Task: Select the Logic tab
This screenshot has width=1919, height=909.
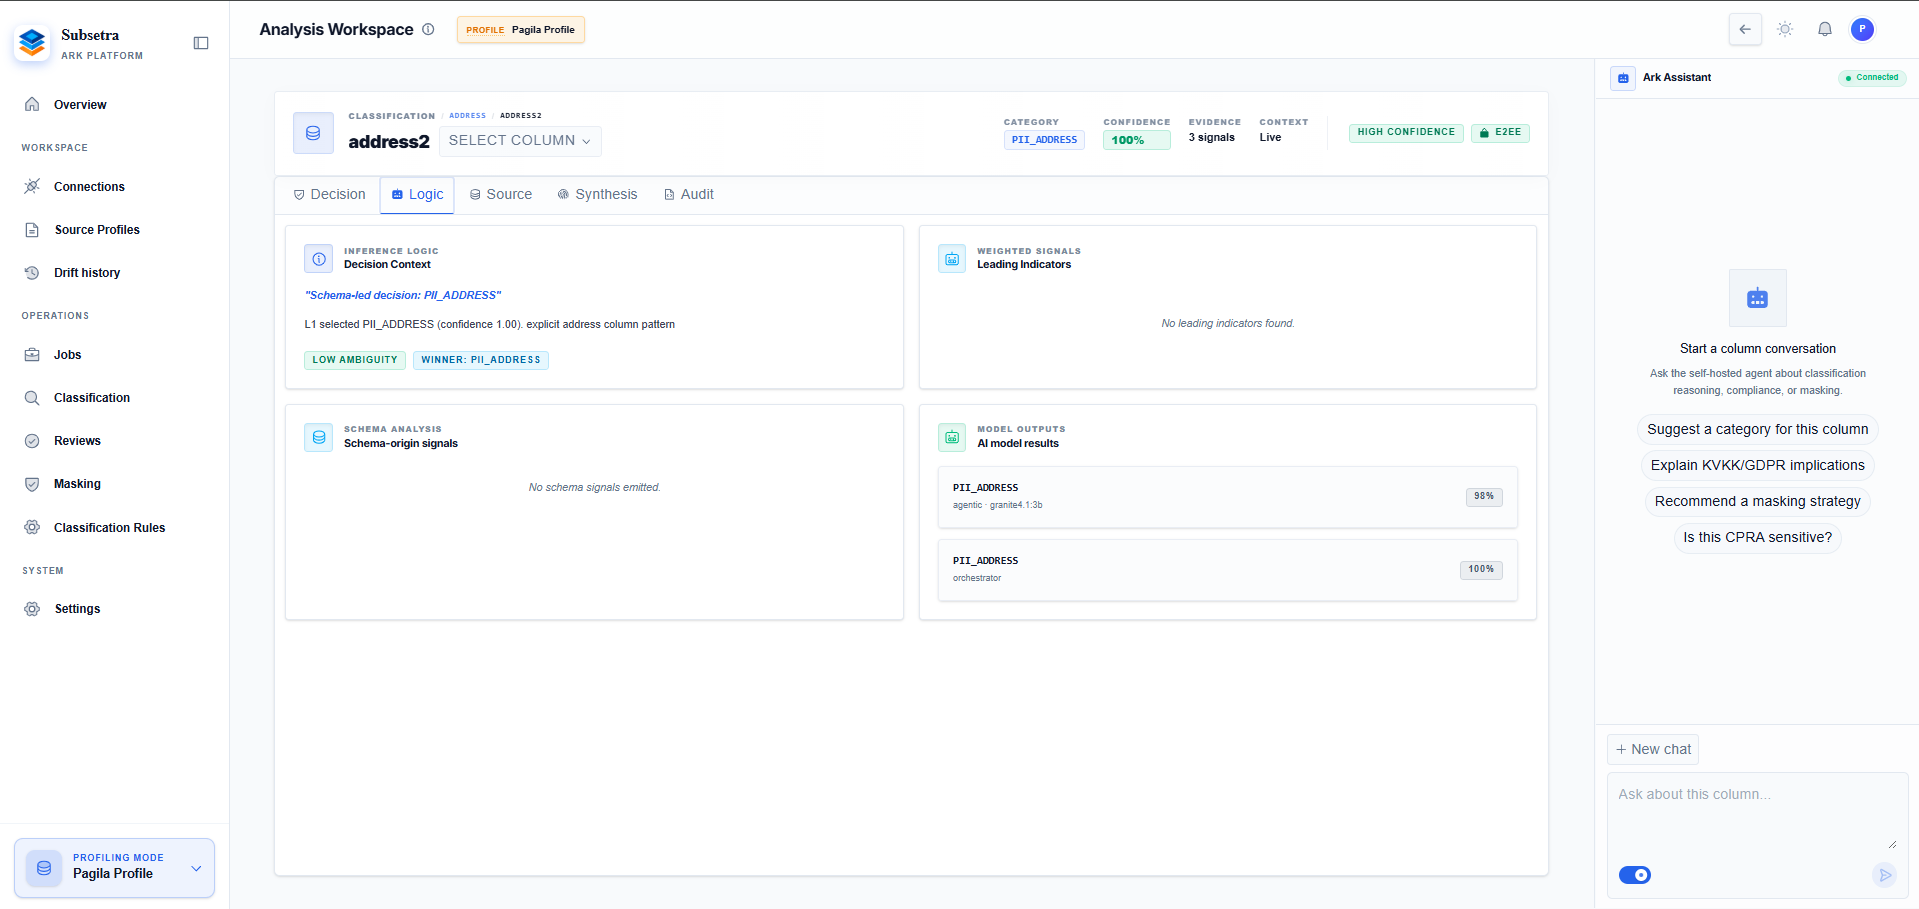Action: pos(417,195)
